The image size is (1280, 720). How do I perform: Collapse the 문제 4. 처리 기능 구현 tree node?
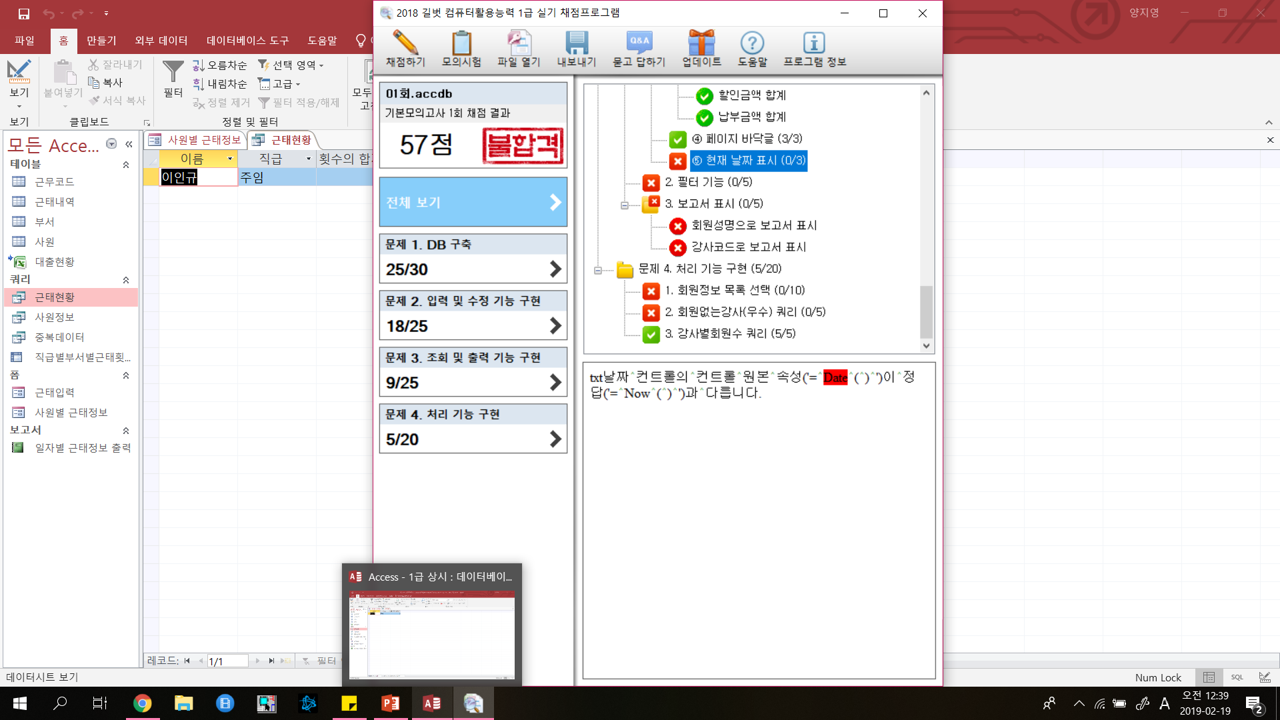click(598, 270)
